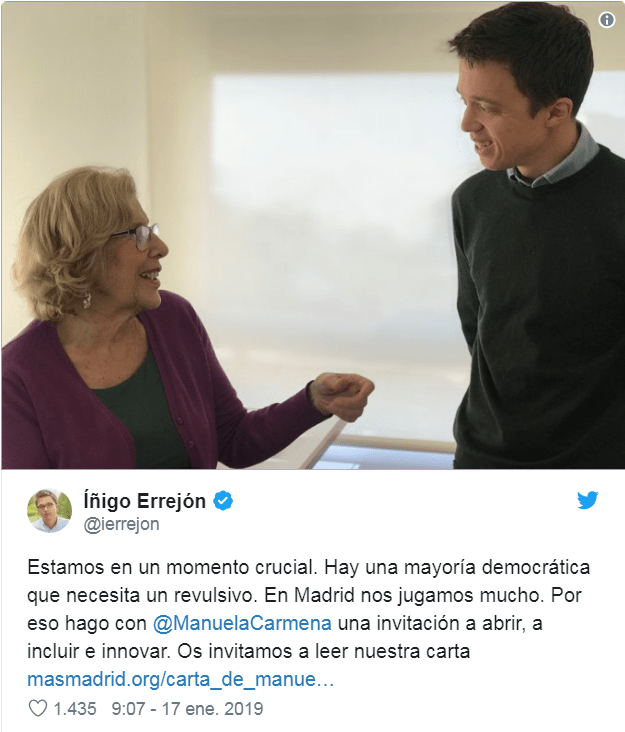Click the blue verified badge

point(223,501)
